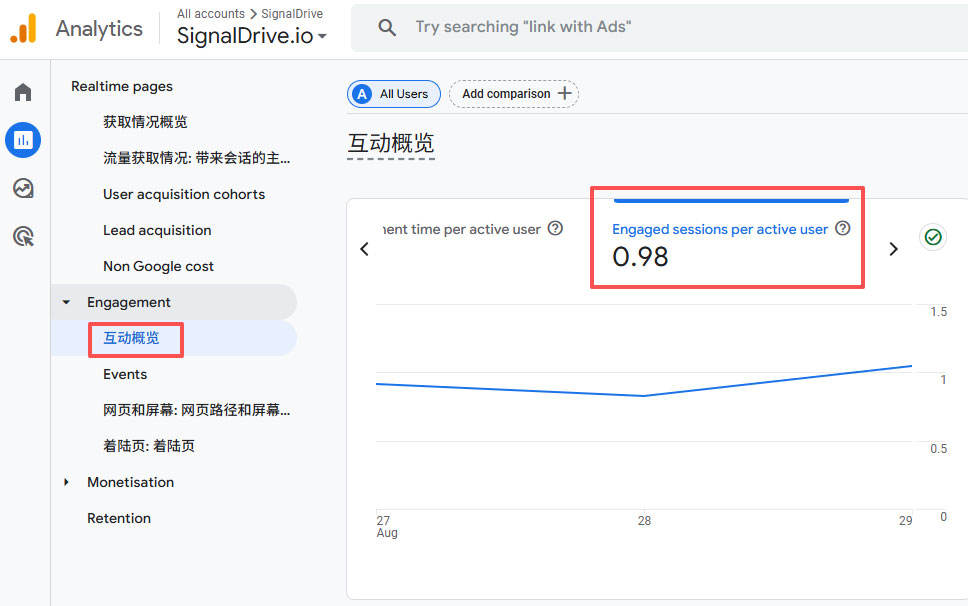Viewport: 968px width, 606px height.
Task: Click the search magnifier icon
Action: [x=387, y=28]
